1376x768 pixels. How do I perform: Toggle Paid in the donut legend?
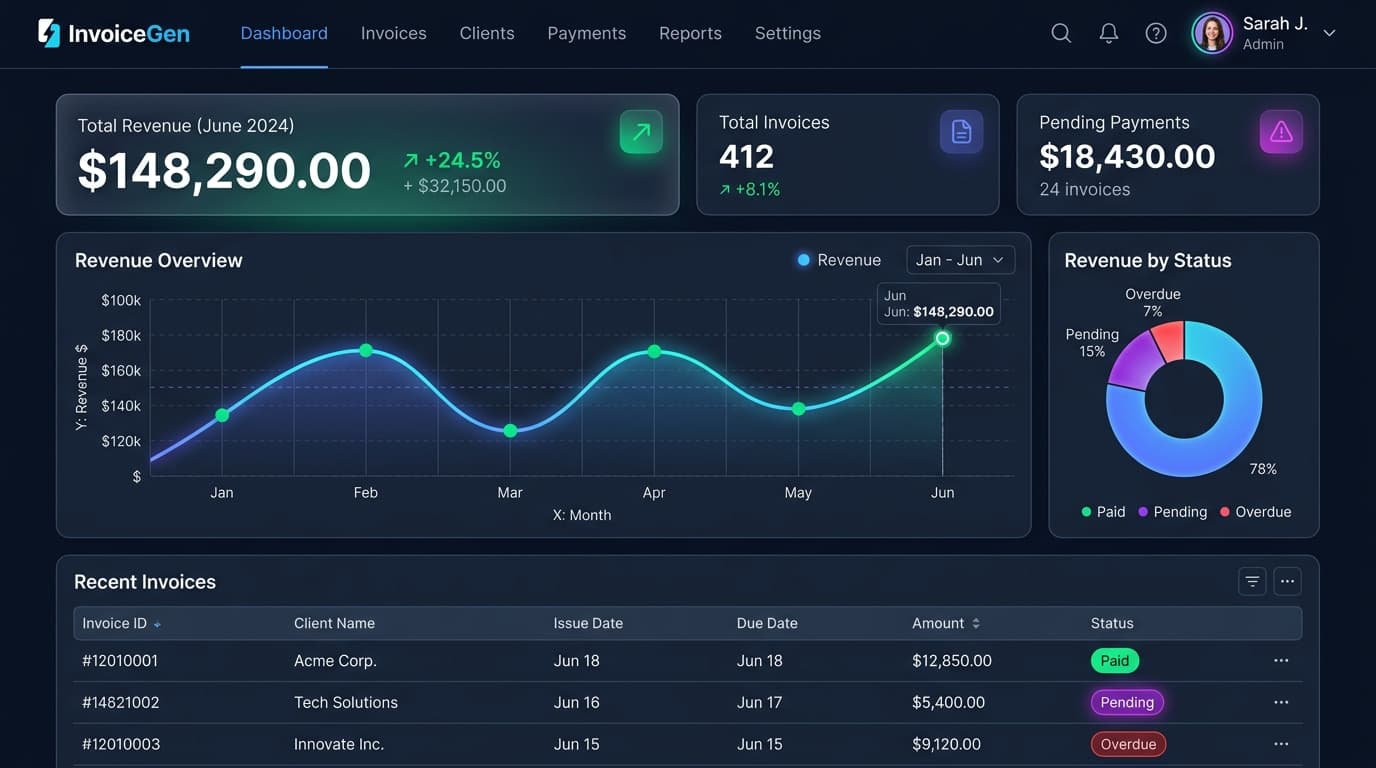(x=1103, y=512)
